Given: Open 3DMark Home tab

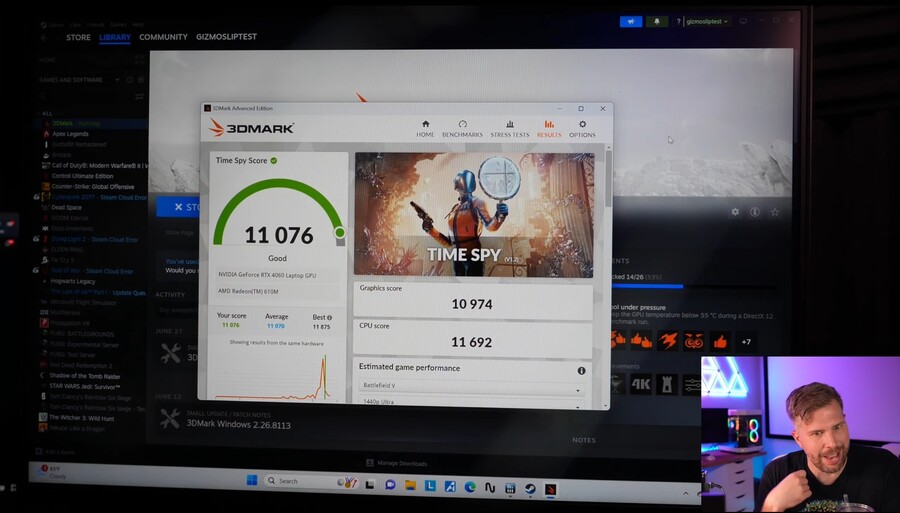Looking at the screenshot, I should click(425, 129).
